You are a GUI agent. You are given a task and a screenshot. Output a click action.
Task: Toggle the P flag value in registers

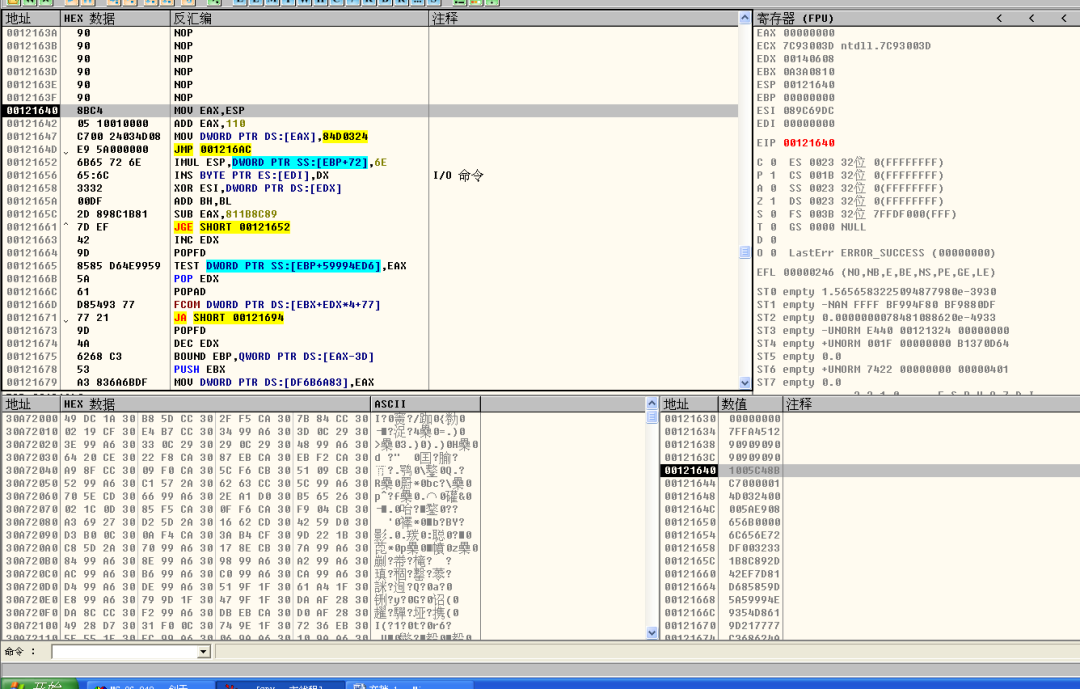point(773,176)
